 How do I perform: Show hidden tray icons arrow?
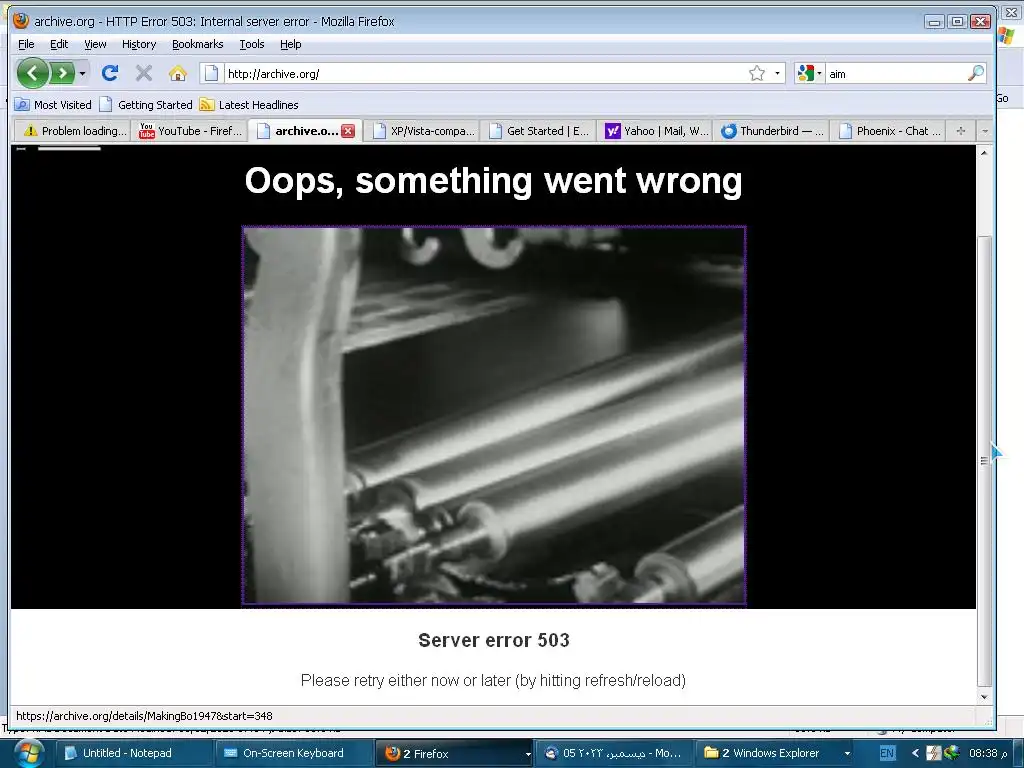tap(915, 753)
